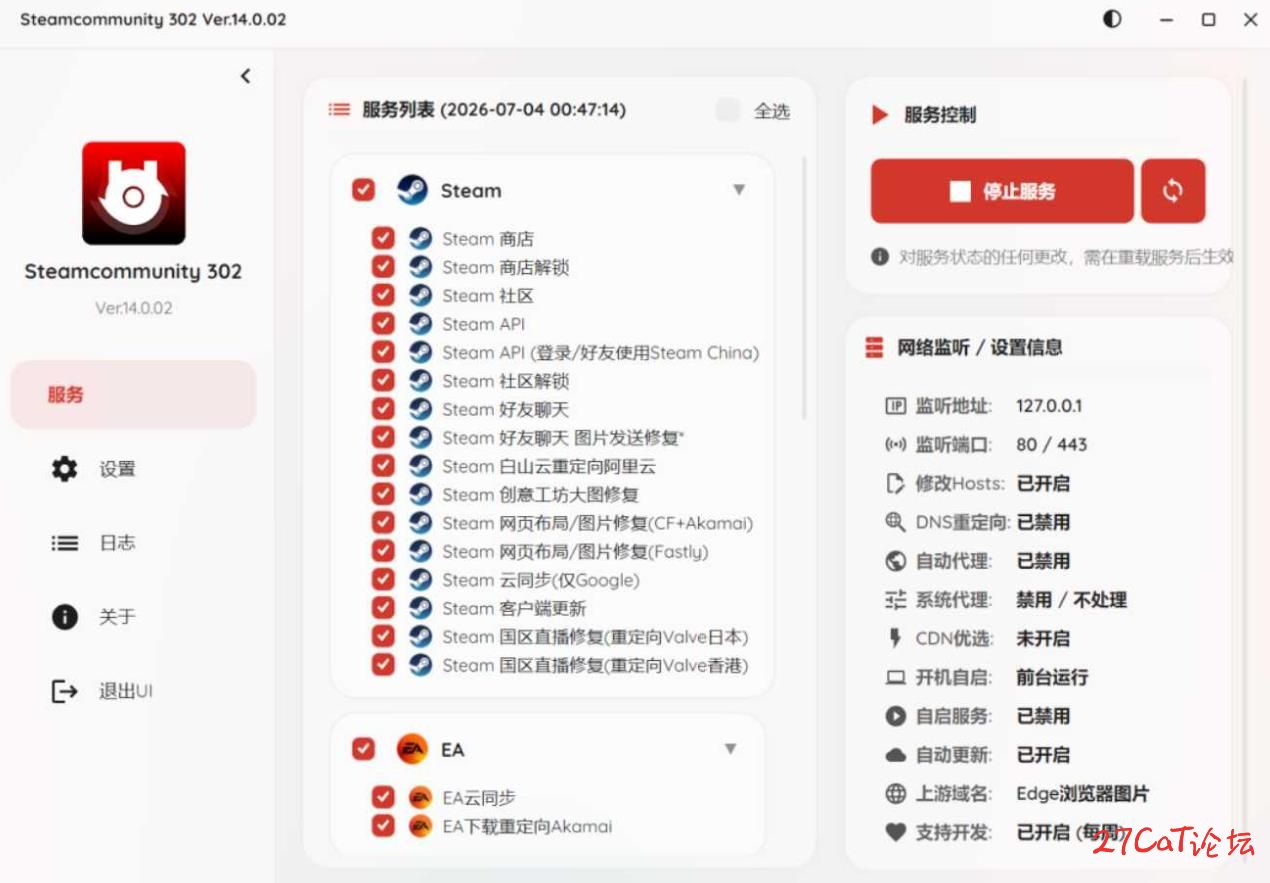Uncheck Steam 白山云重定向阿里云 checkbox

(x=383, y=466)
